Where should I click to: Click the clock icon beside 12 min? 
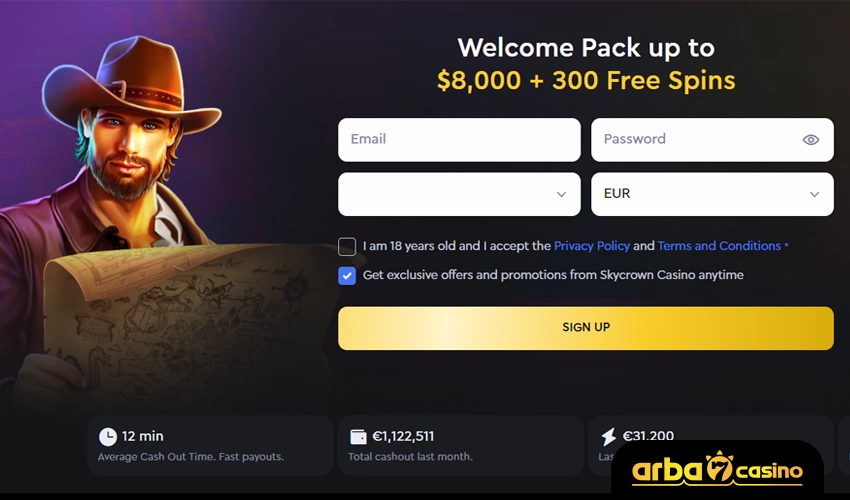click(x=107, y=437)
